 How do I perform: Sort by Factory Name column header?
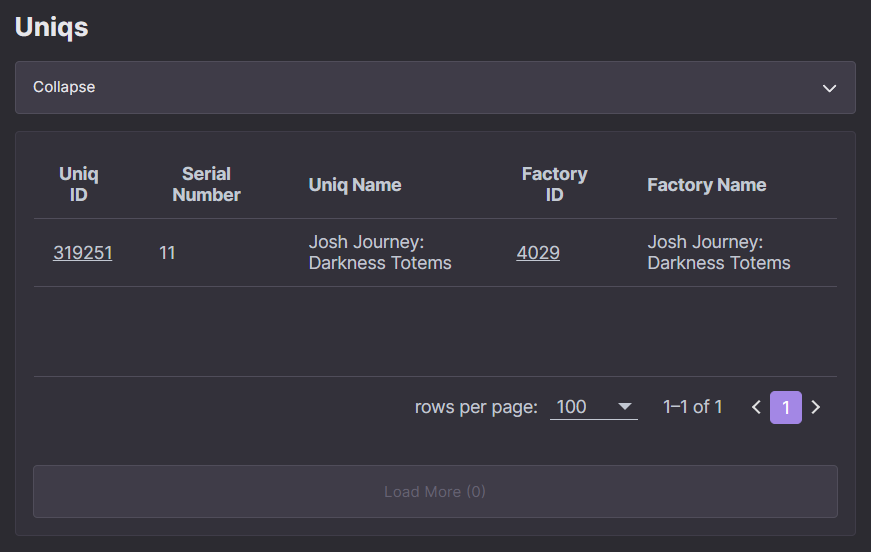point(707,185)
